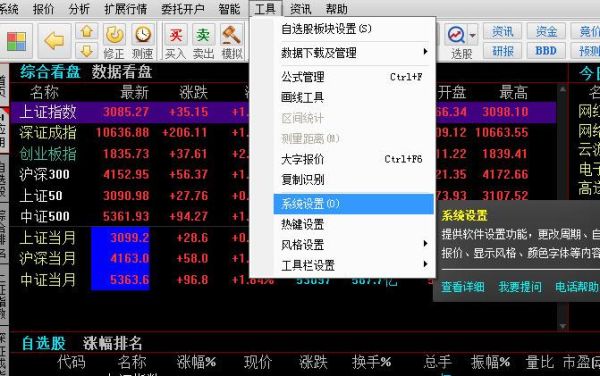Click the BBD toolbar button

[546, 50]
